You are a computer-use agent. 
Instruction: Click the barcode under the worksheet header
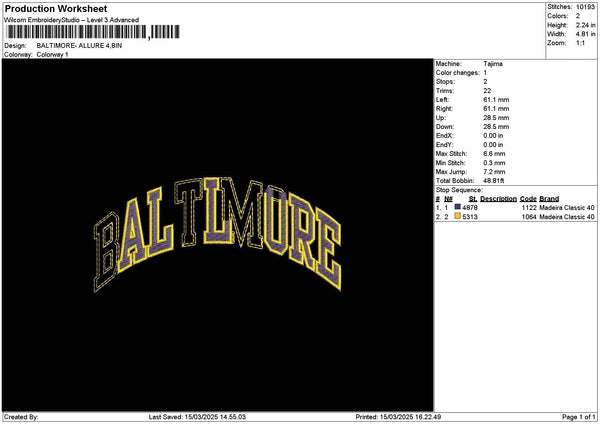tap(93, 32)
